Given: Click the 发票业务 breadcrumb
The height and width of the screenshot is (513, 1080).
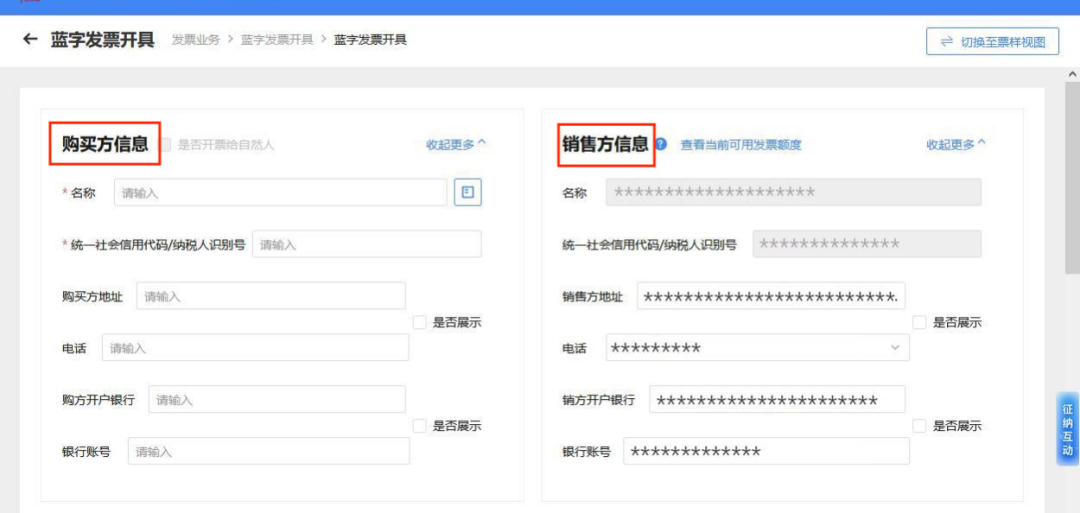Looking at the screenshot, I should [x=196, y=40].
